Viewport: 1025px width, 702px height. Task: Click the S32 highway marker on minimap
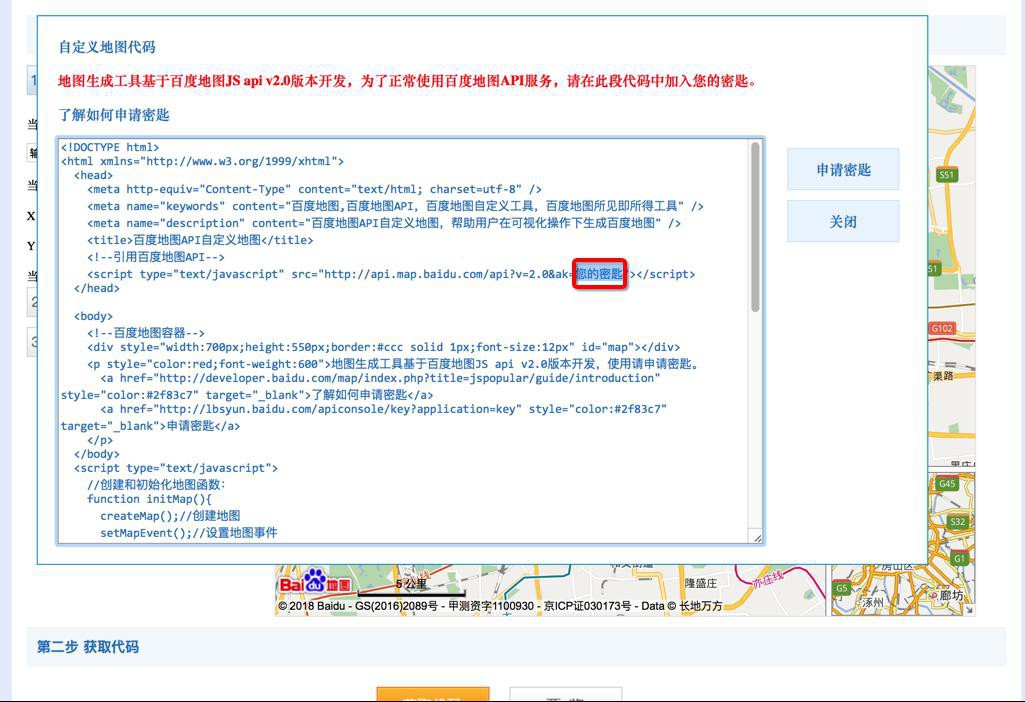[958, 522]
